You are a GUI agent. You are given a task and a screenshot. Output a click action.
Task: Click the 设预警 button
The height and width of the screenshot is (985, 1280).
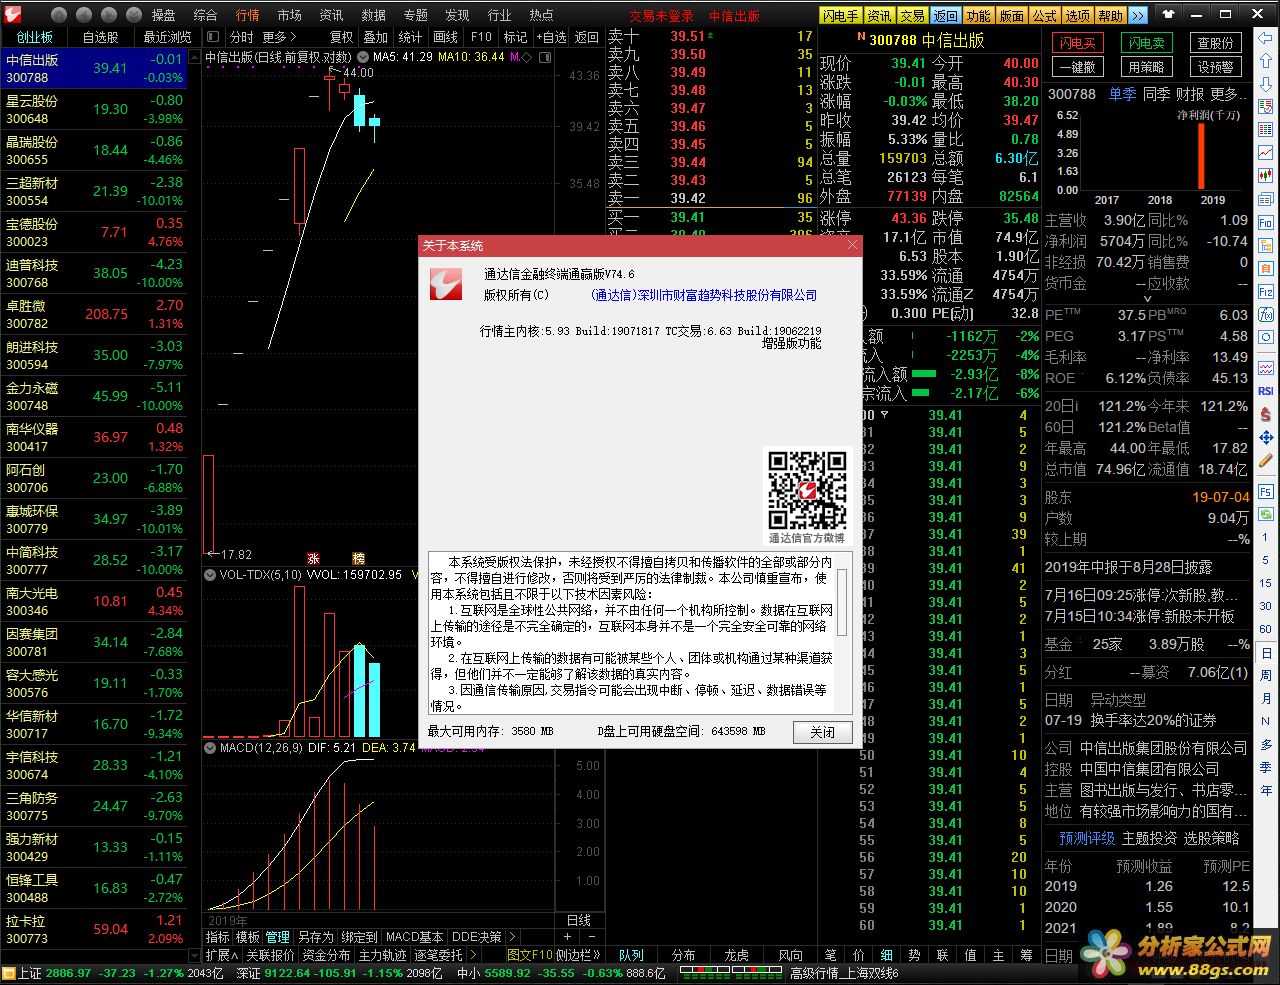point(1215,67)
